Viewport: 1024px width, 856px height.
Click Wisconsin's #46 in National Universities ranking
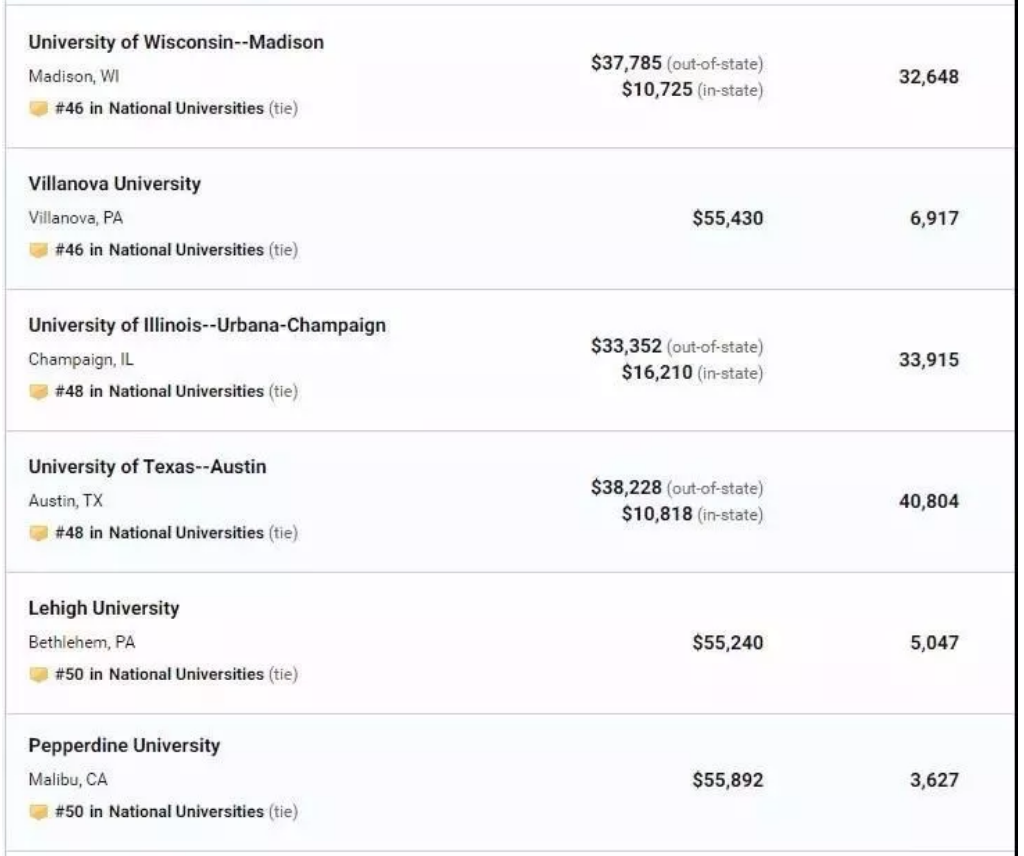pos(160,109)
